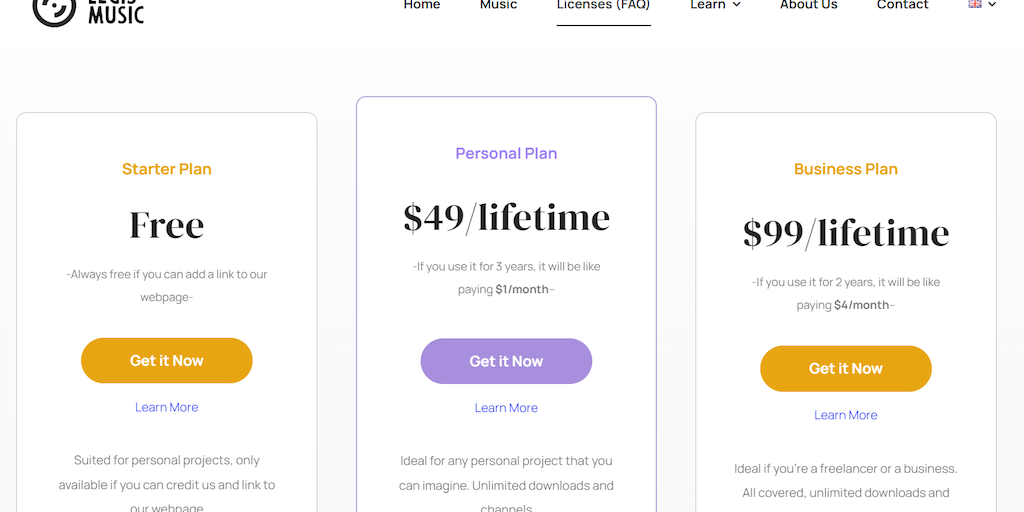Expand the Learn menu dropdown
Screen dimensions: 1024x512
pyautogui.click(x=715, y=5)
